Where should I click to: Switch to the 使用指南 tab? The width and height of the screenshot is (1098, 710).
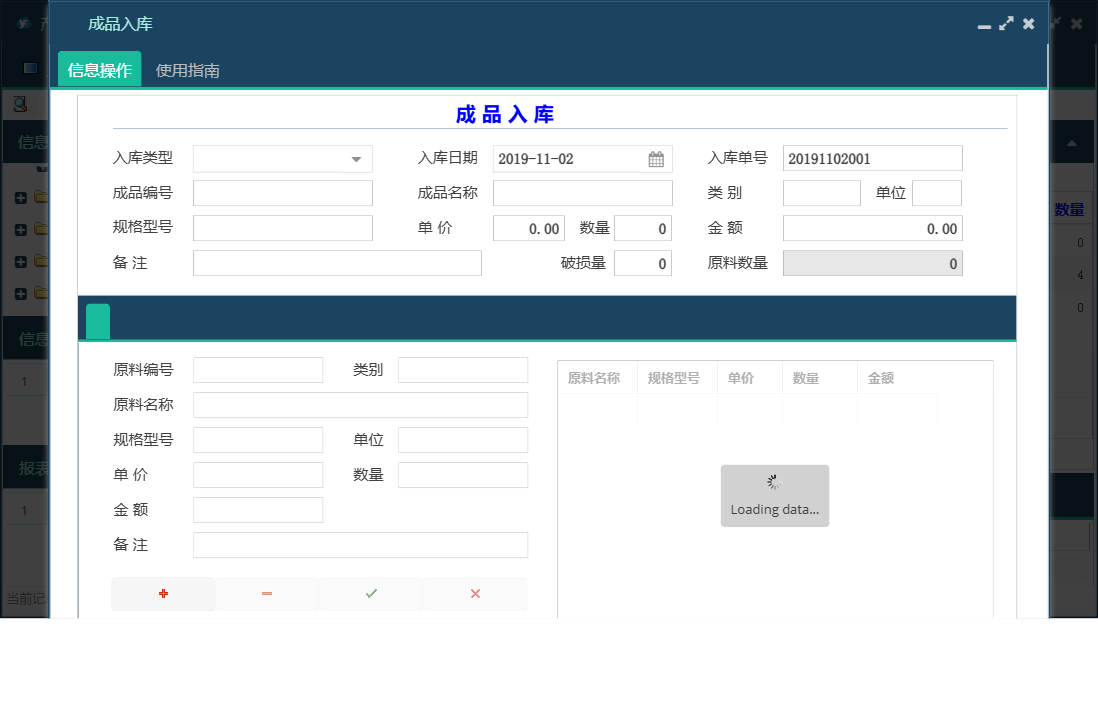186,69
